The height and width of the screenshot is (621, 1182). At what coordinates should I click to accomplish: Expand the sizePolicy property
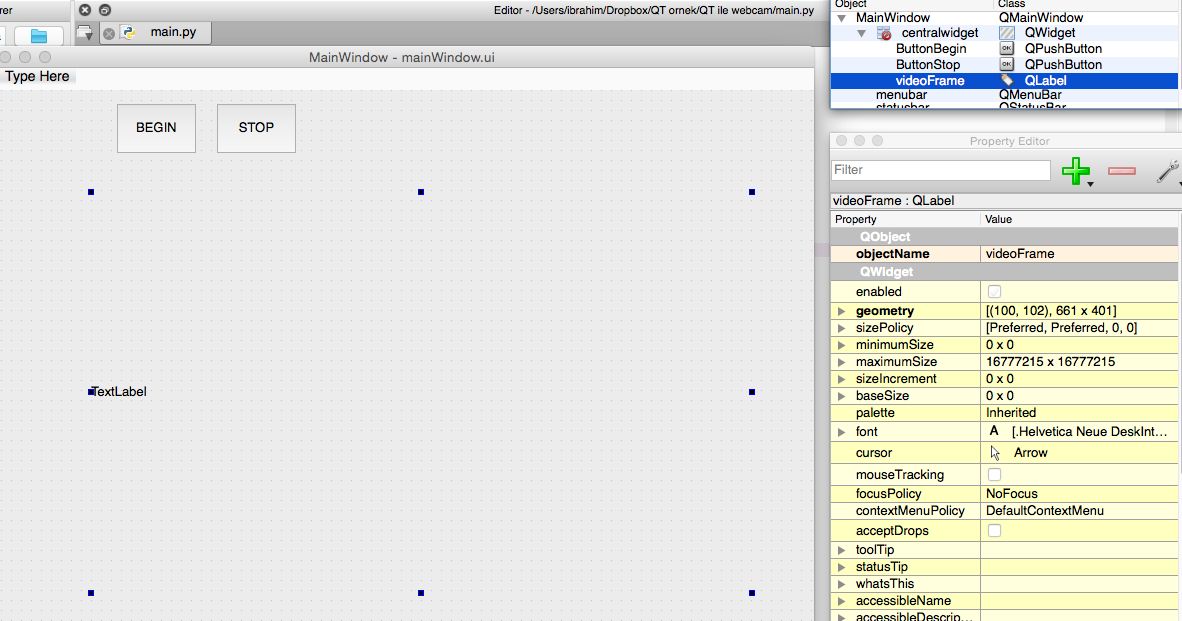tap(841, 327)
